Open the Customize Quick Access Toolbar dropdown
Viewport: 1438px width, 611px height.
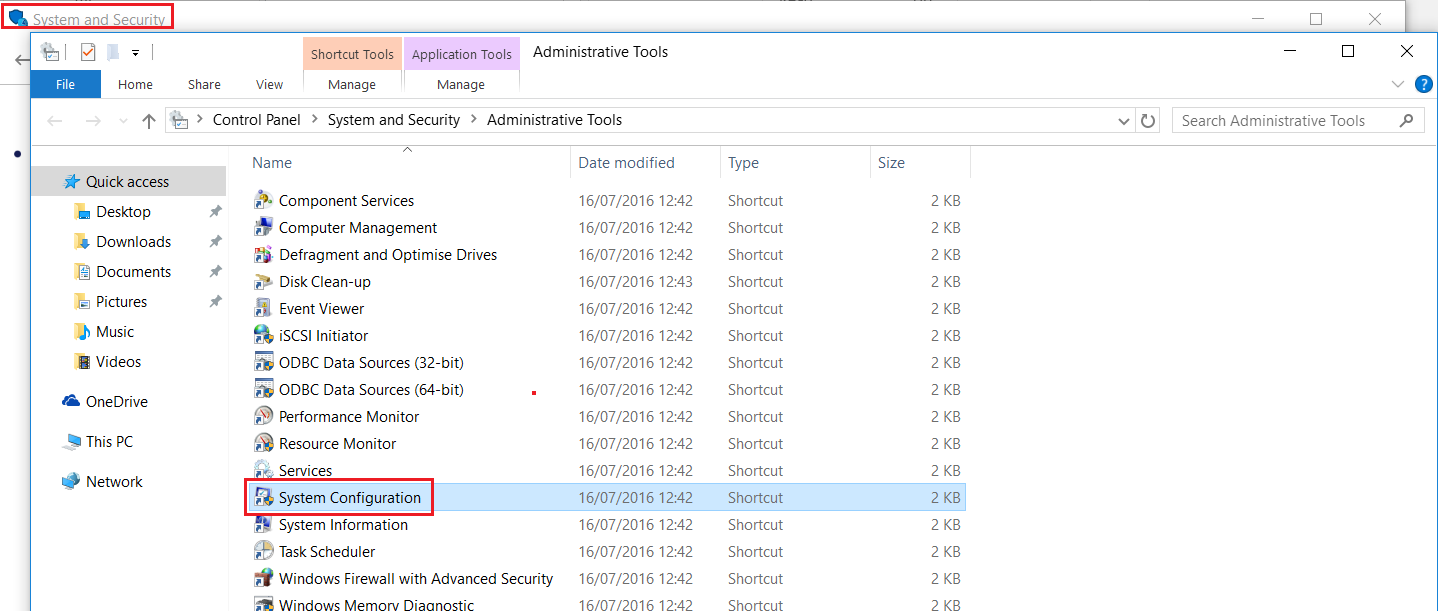pyautogui.click(x=135, y=53)
